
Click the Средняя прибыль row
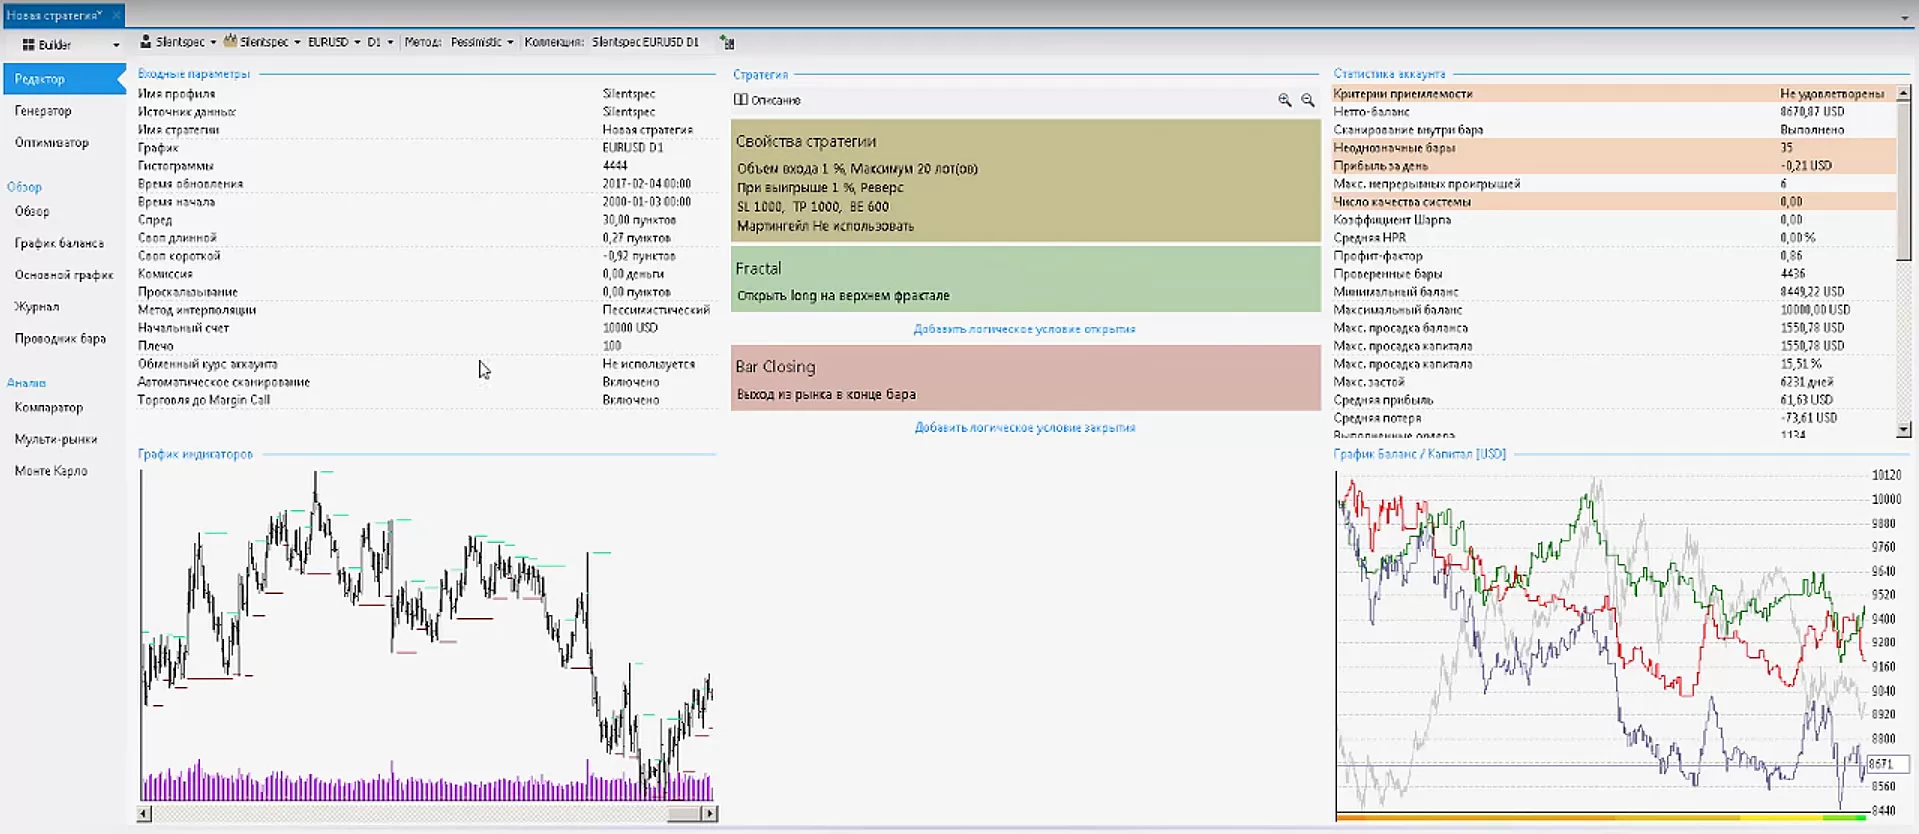click(x=1614, y=400)
